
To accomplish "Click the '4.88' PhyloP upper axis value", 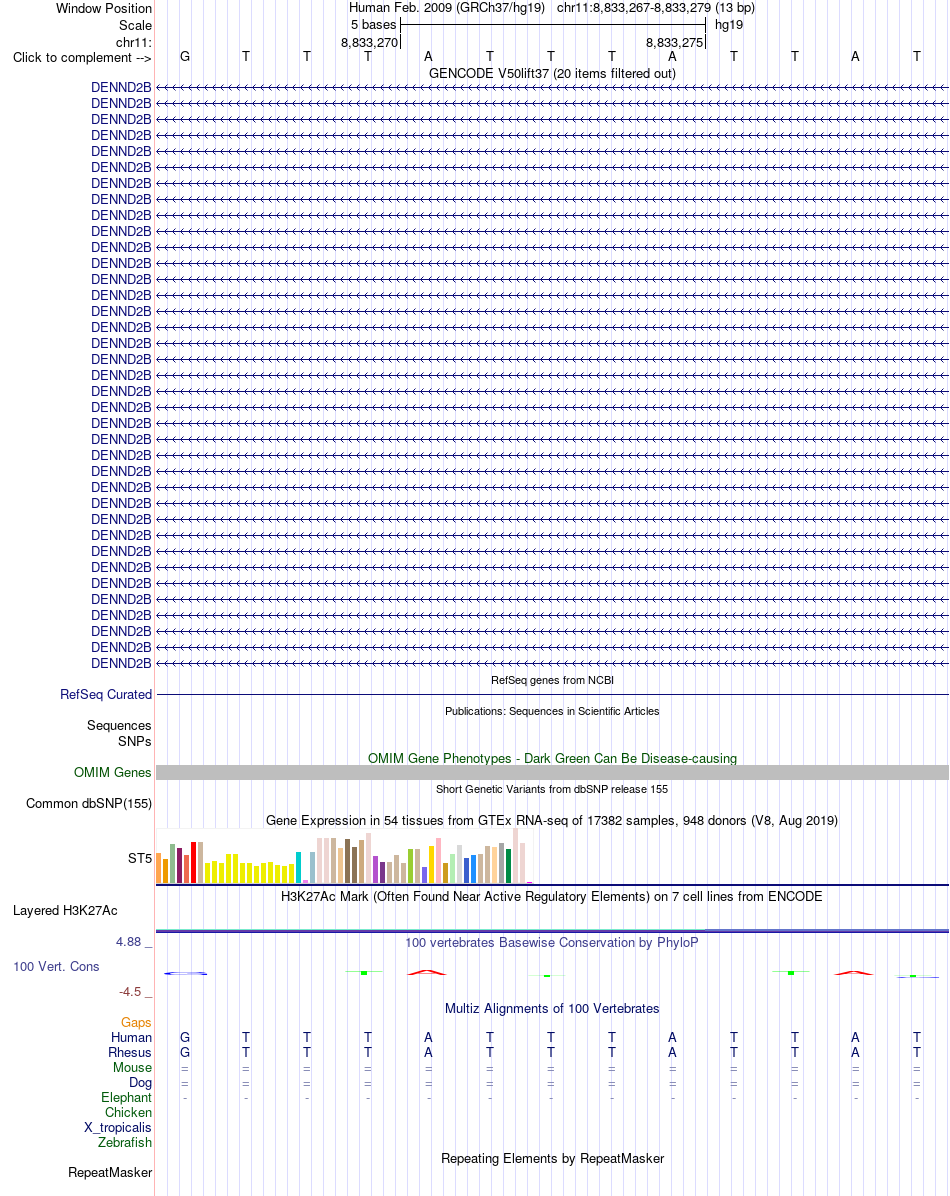I will [128, 942].
